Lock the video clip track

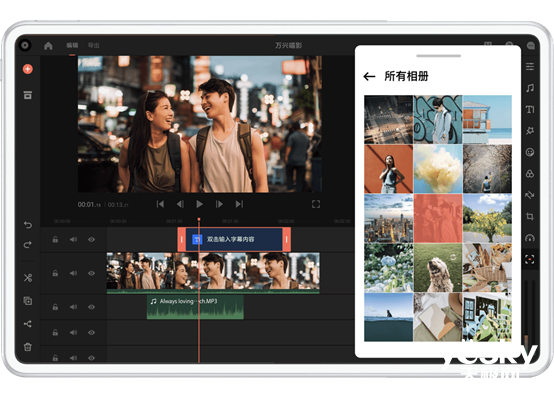[55, 273]
